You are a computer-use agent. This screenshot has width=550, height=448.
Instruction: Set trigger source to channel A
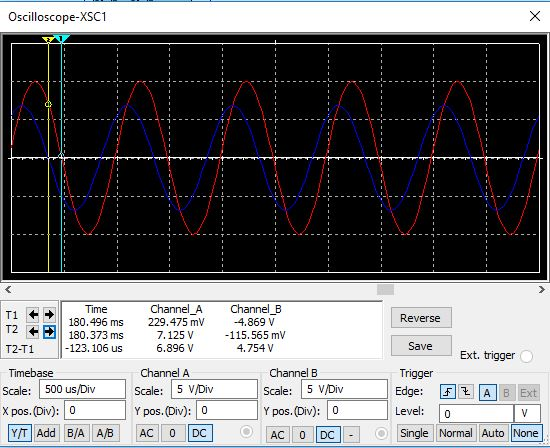[488, 393]
